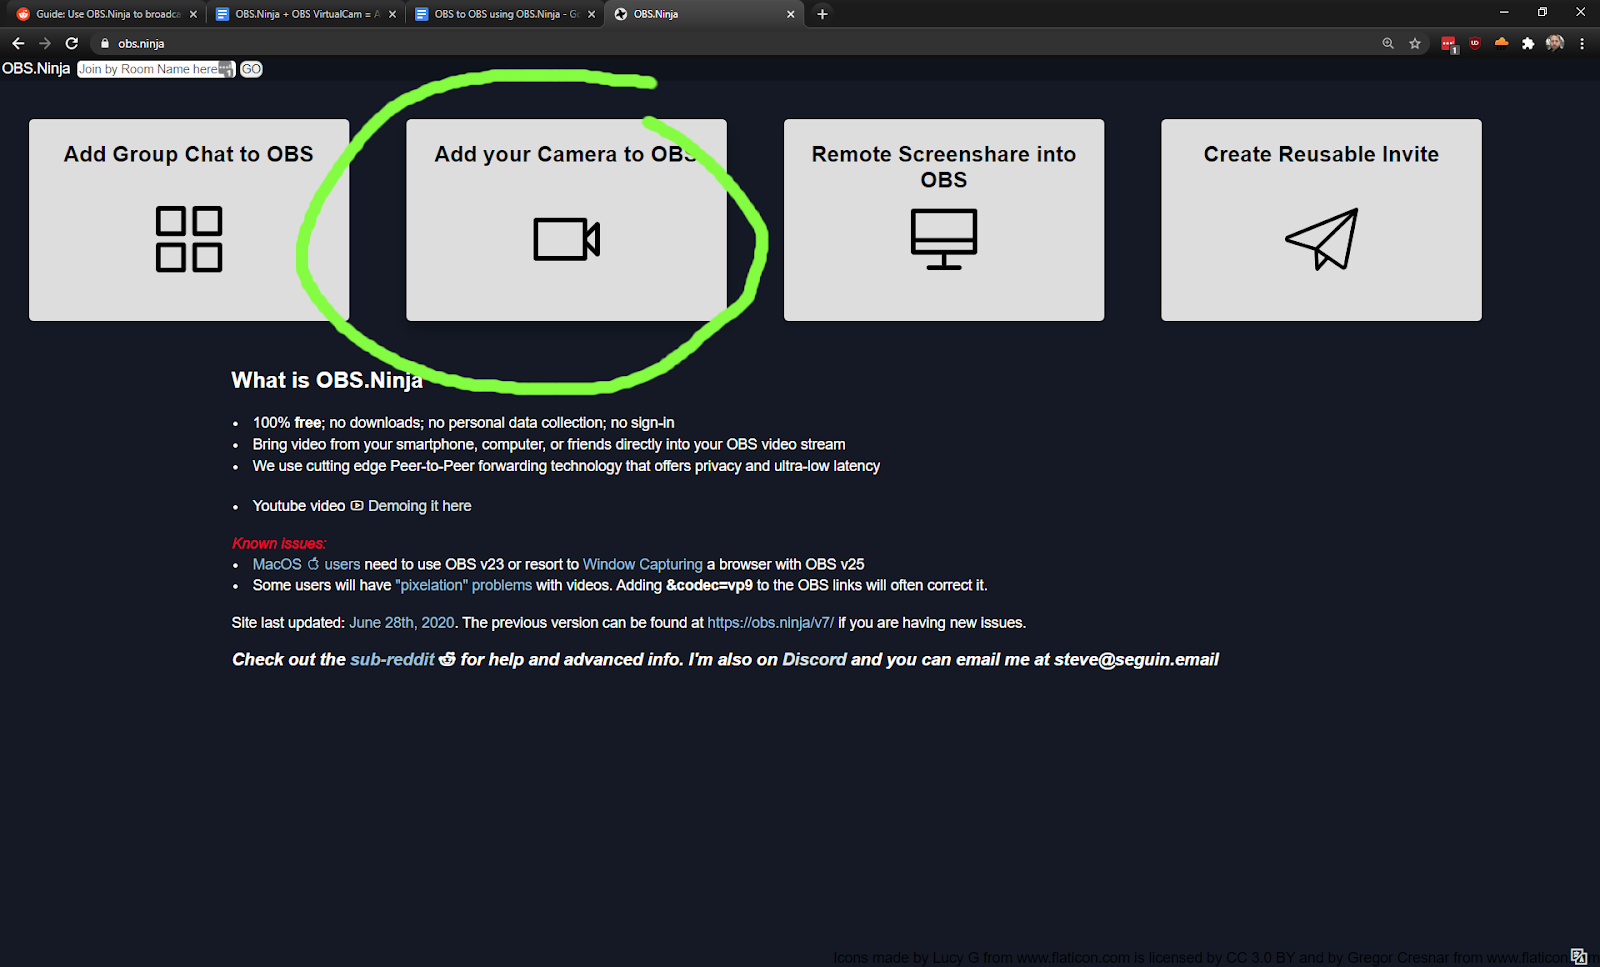The image size is (1600, 967).
Task: Minimize the Chrome window
Action: (1503, 12)
